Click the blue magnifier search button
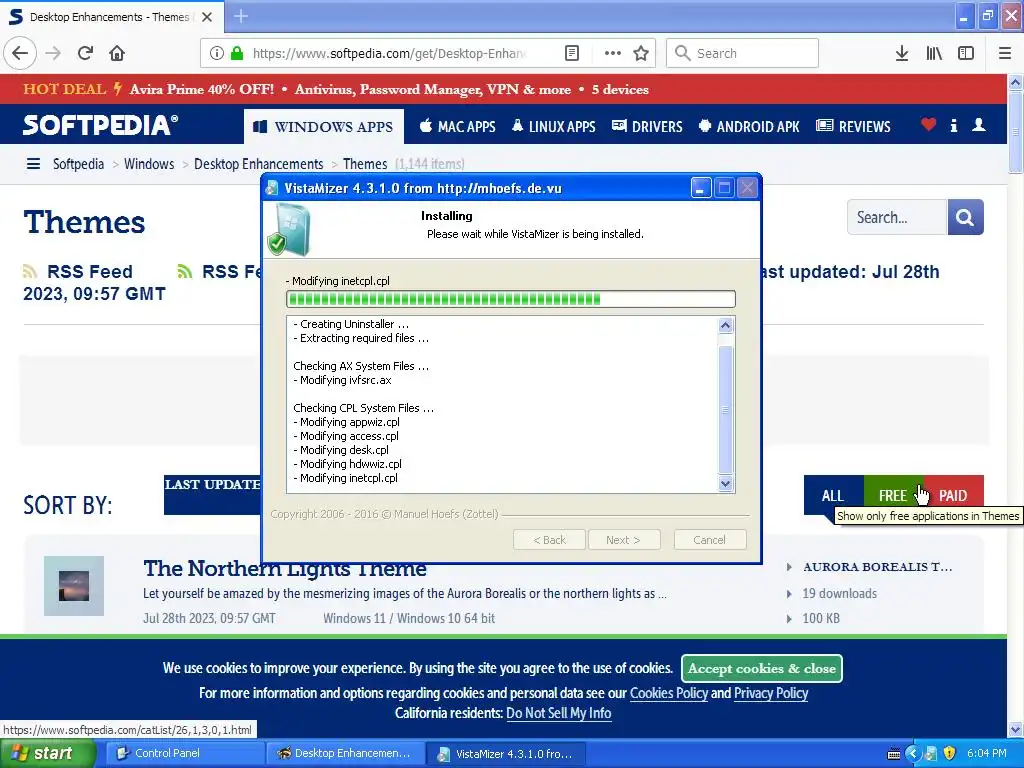1024x768 pixels. click(x=965, y=217)
